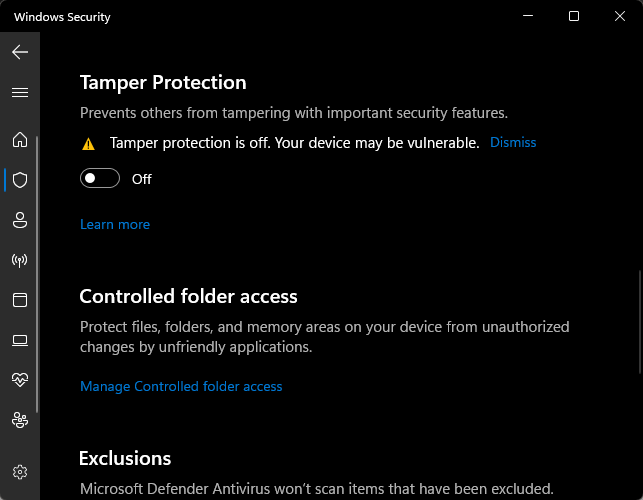Click the yellow warning triangle icon
This screenshot has width=643, height=500.
[x=88, y=144]
